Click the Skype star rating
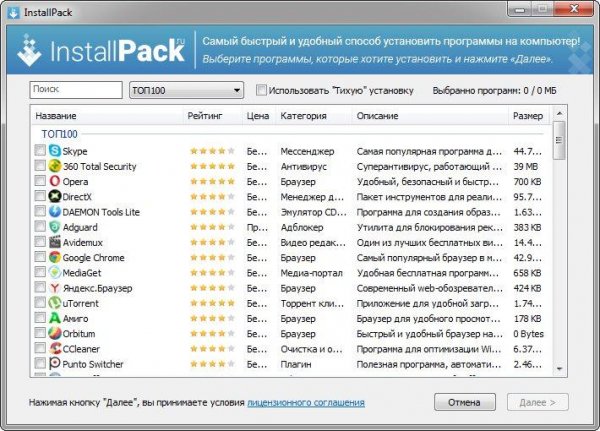This screenshot has height=431, width=600. pos(212,151)
